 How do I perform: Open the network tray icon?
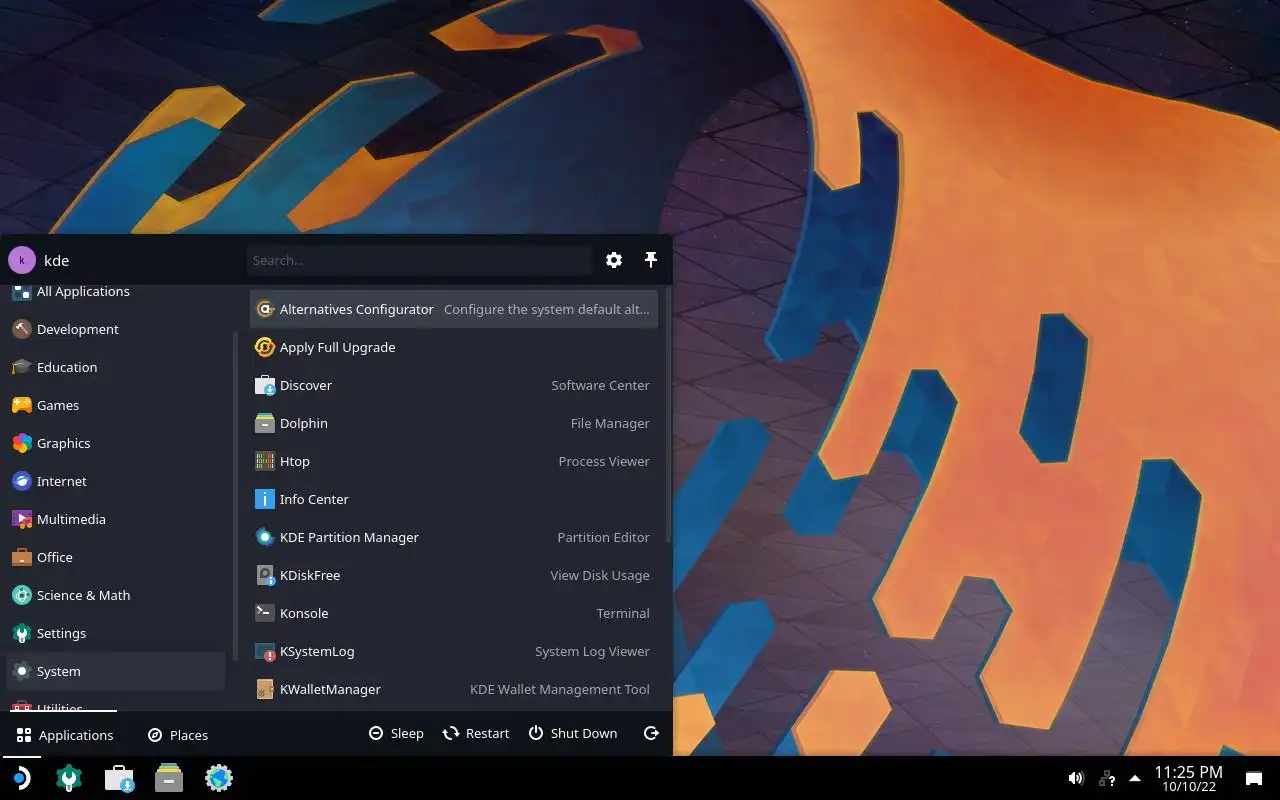click(1107, 778)
